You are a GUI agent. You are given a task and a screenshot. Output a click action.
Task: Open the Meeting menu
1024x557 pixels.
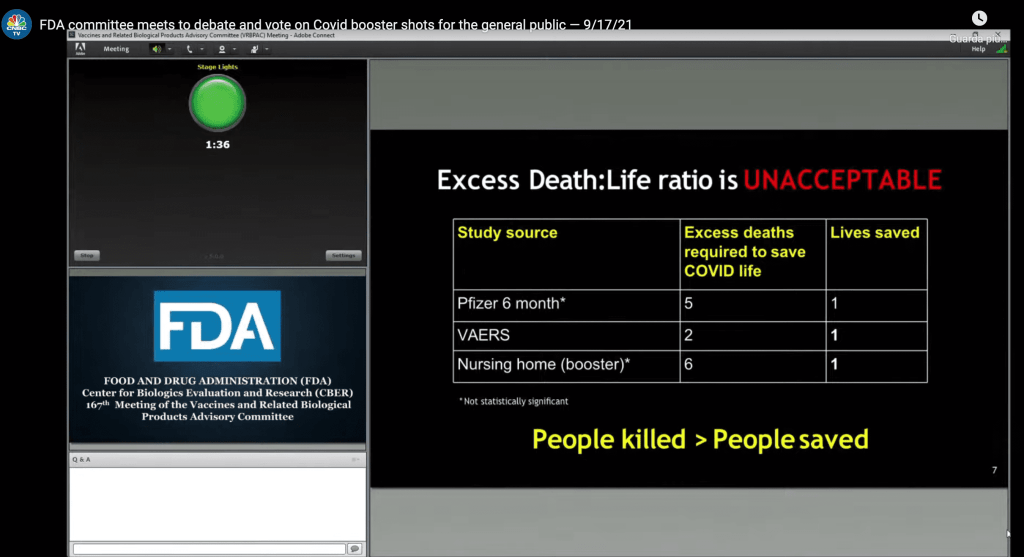[116, 49]
